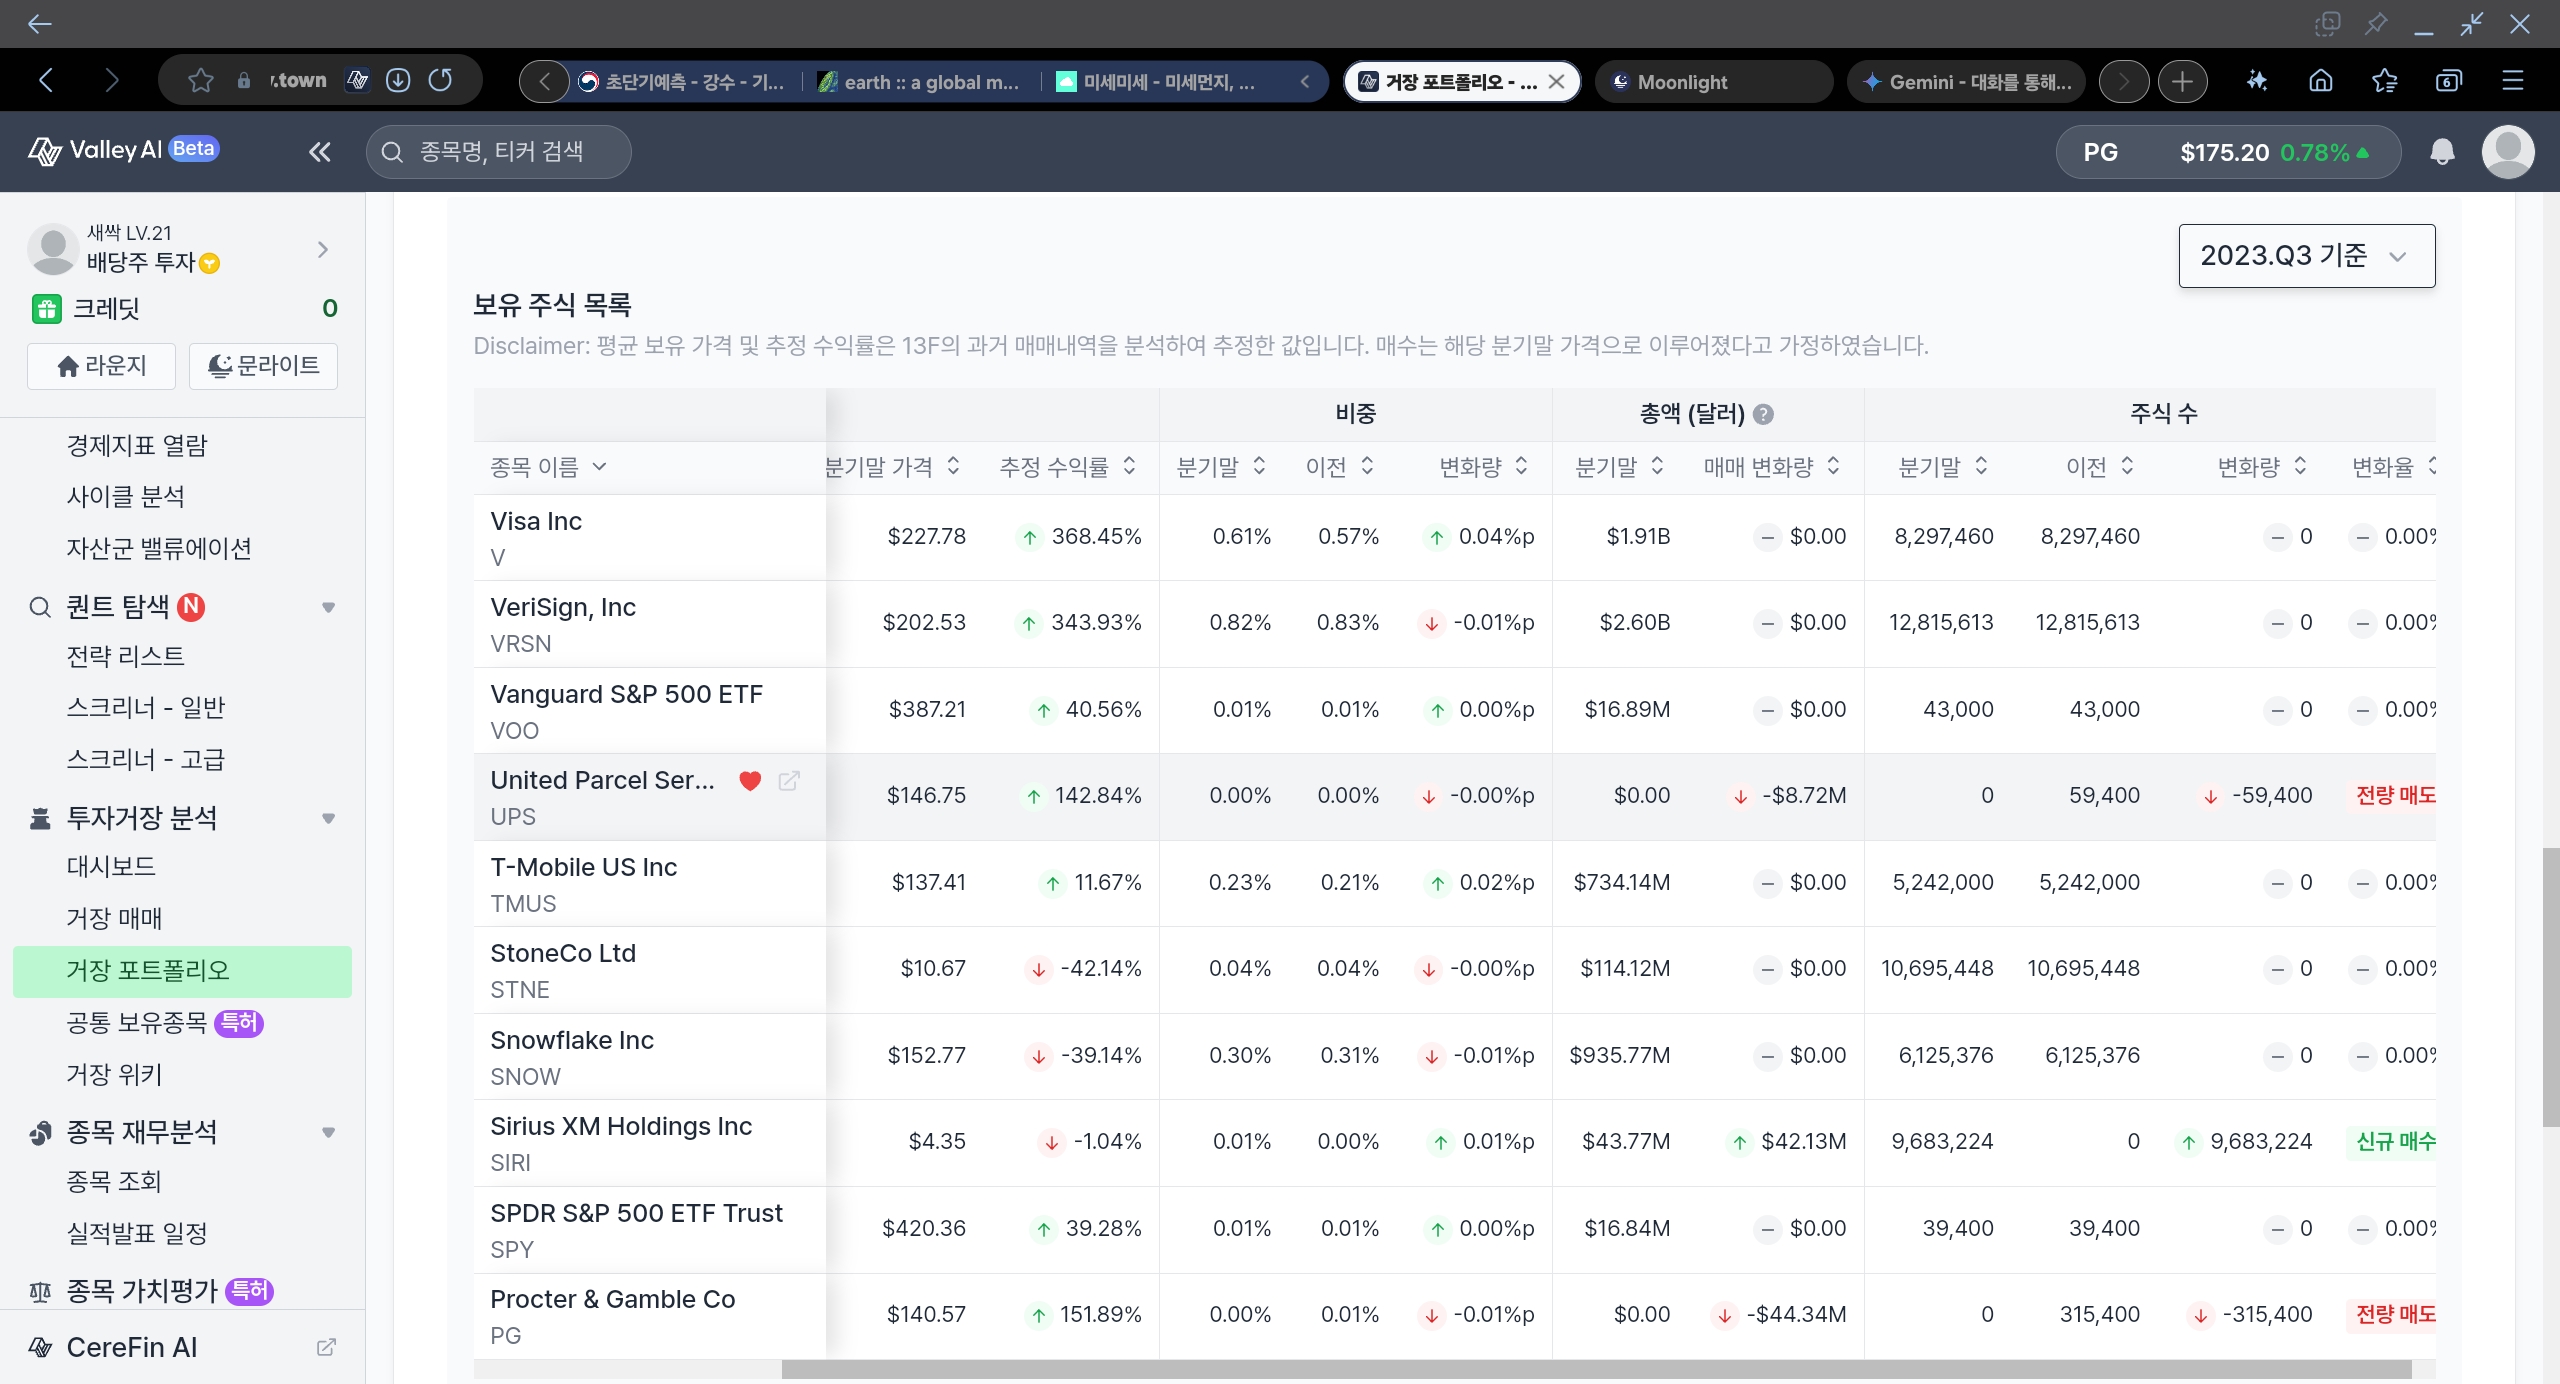
Task: Open the user profile avatar
Action: coord(2508,152)
